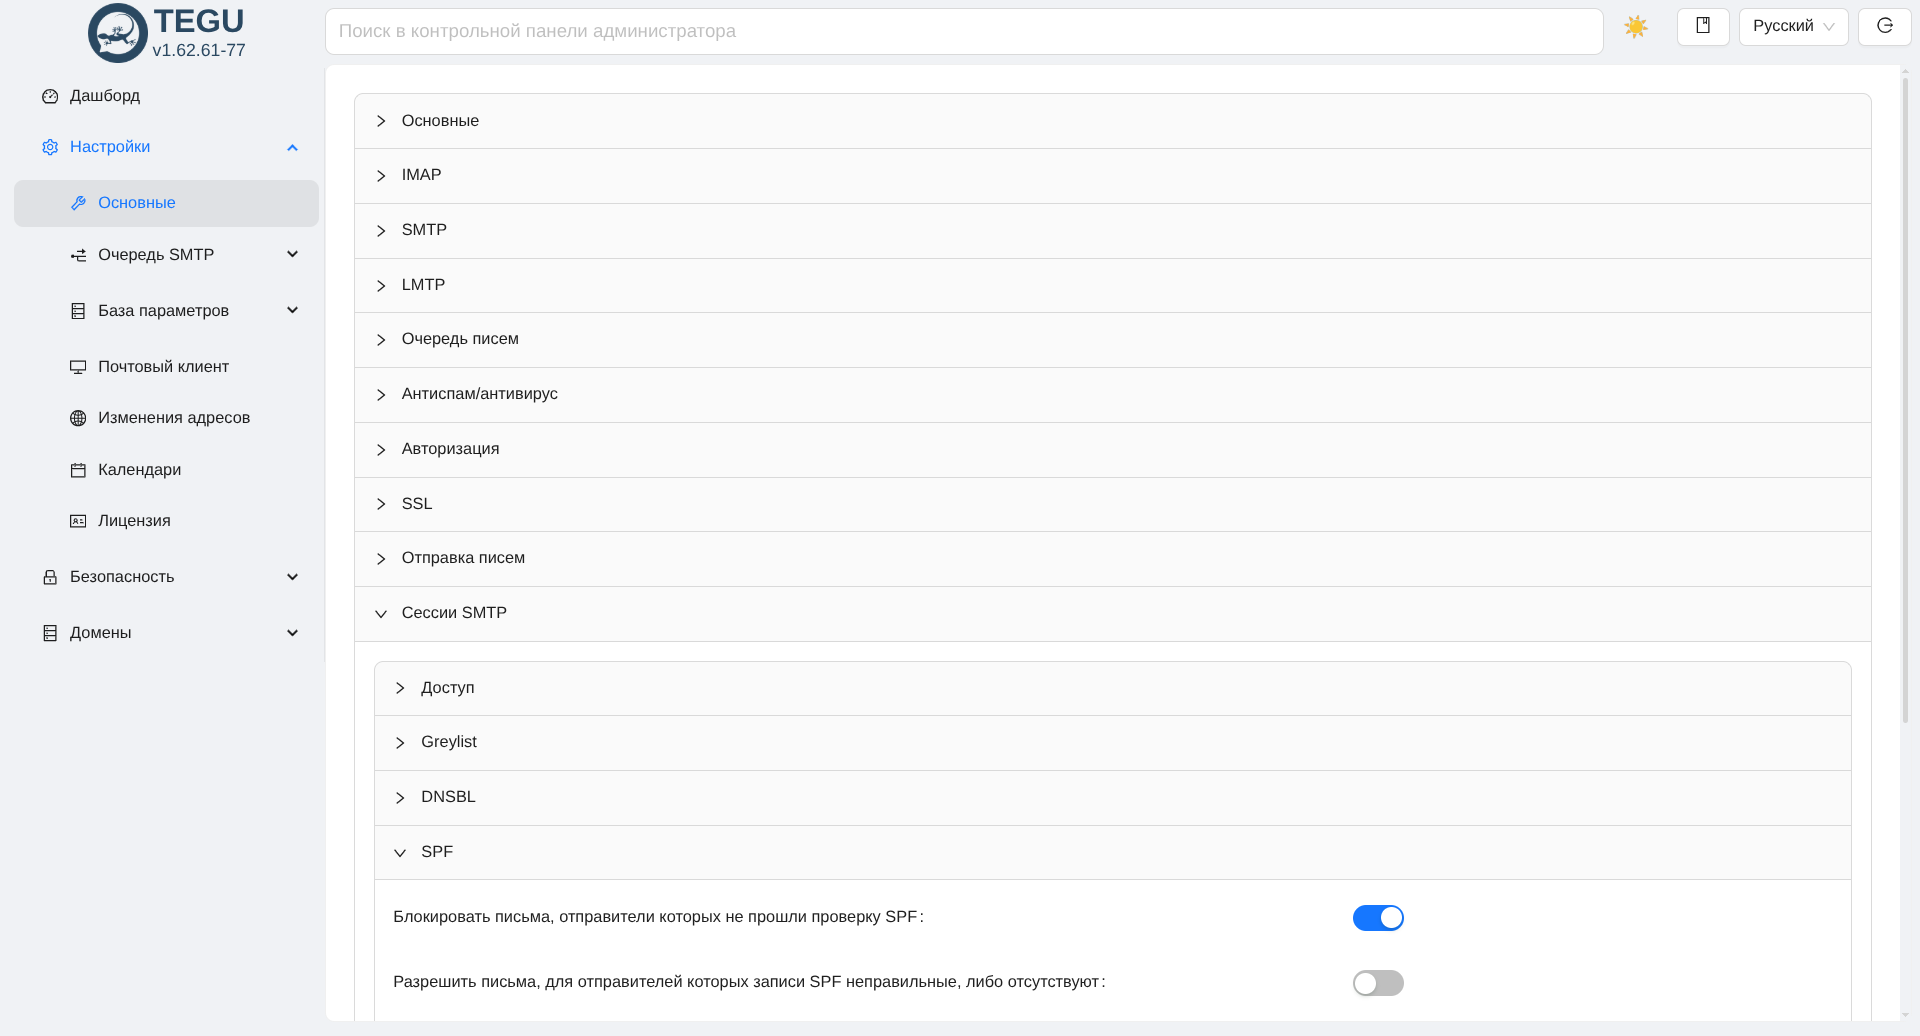Viewport: 1920px width, 1036px height.
Task: Expand the Очередь SMTP submenu chevron
Action: click(292, 254)
